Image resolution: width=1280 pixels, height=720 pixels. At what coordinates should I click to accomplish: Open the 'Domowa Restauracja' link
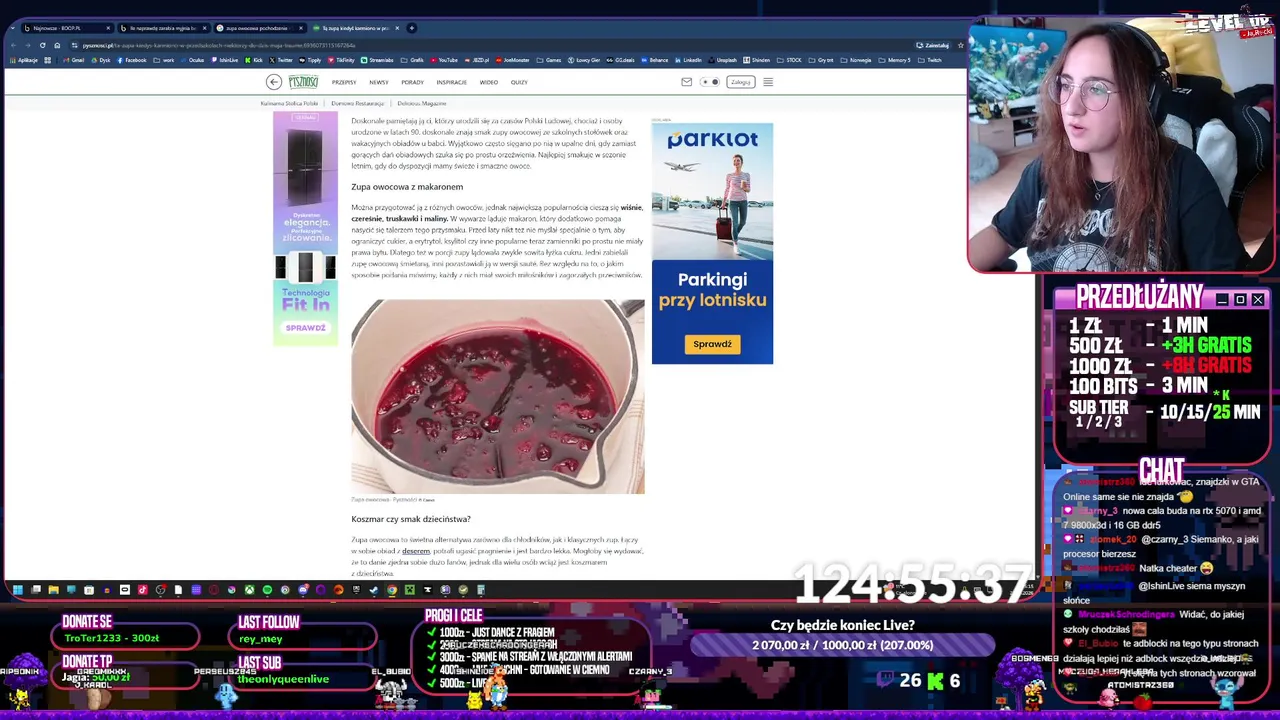[357, 103]
